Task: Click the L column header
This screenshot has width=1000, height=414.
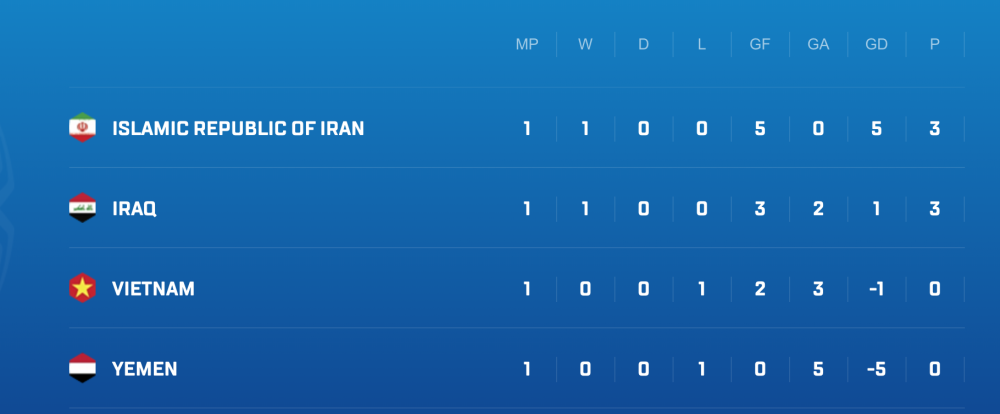Action: [x=701, y=45]
